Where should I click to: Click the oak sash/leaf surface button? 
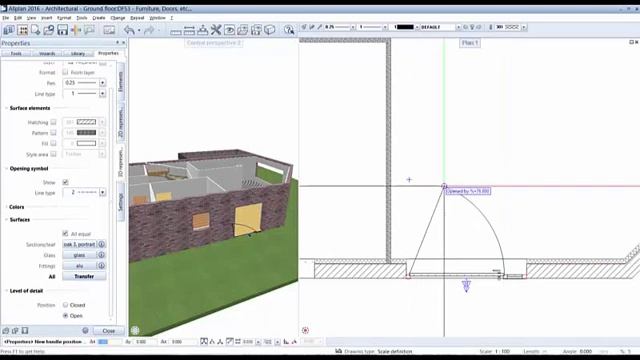click(x=80, y=244)
